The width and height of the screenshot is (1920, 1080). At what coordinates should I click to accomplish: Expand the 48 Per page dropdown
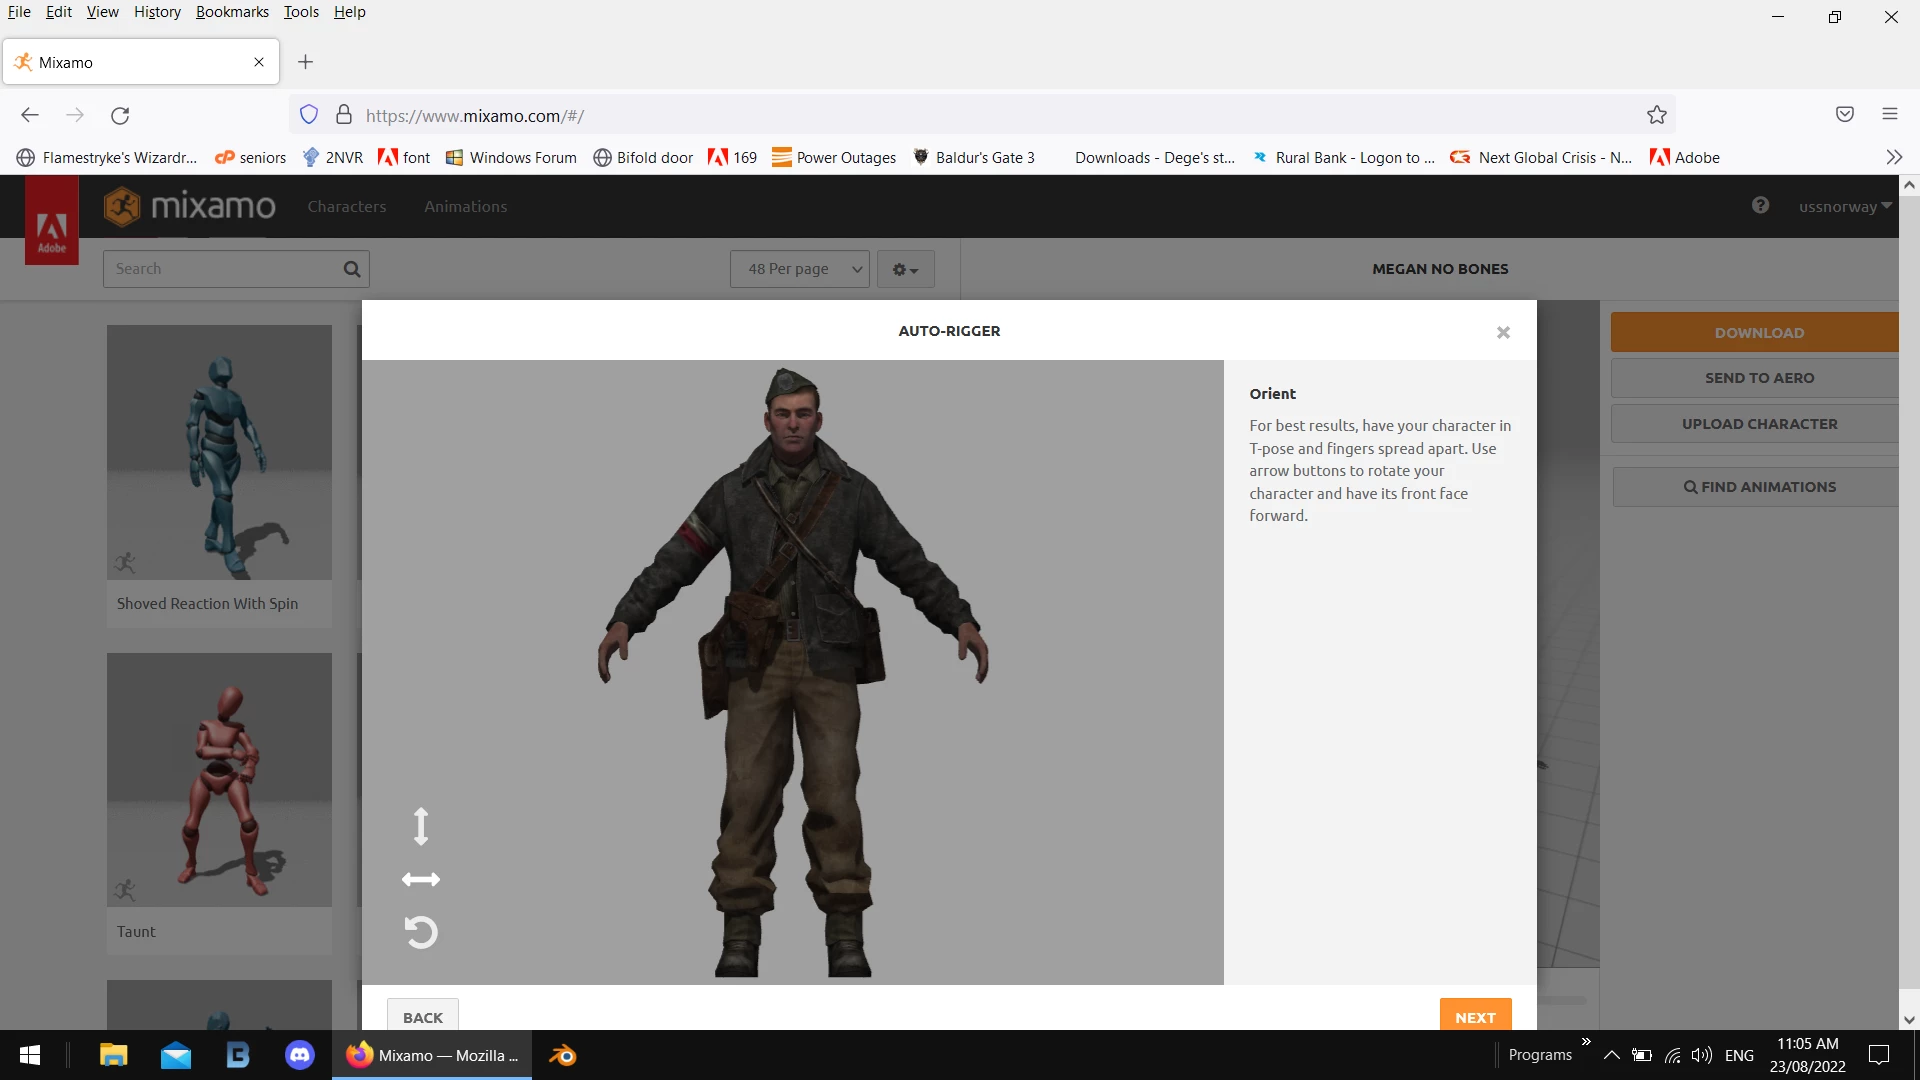point(800,269)
